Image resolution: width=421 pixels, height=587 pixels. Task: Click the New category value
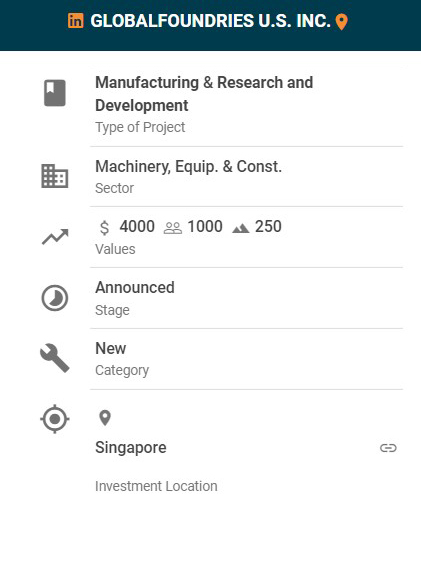(111, 349)
